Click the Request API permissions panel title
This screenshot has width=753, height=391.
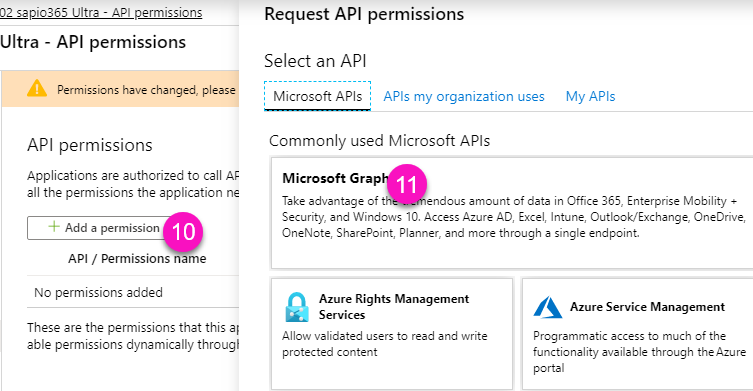[x=364, y=14]
